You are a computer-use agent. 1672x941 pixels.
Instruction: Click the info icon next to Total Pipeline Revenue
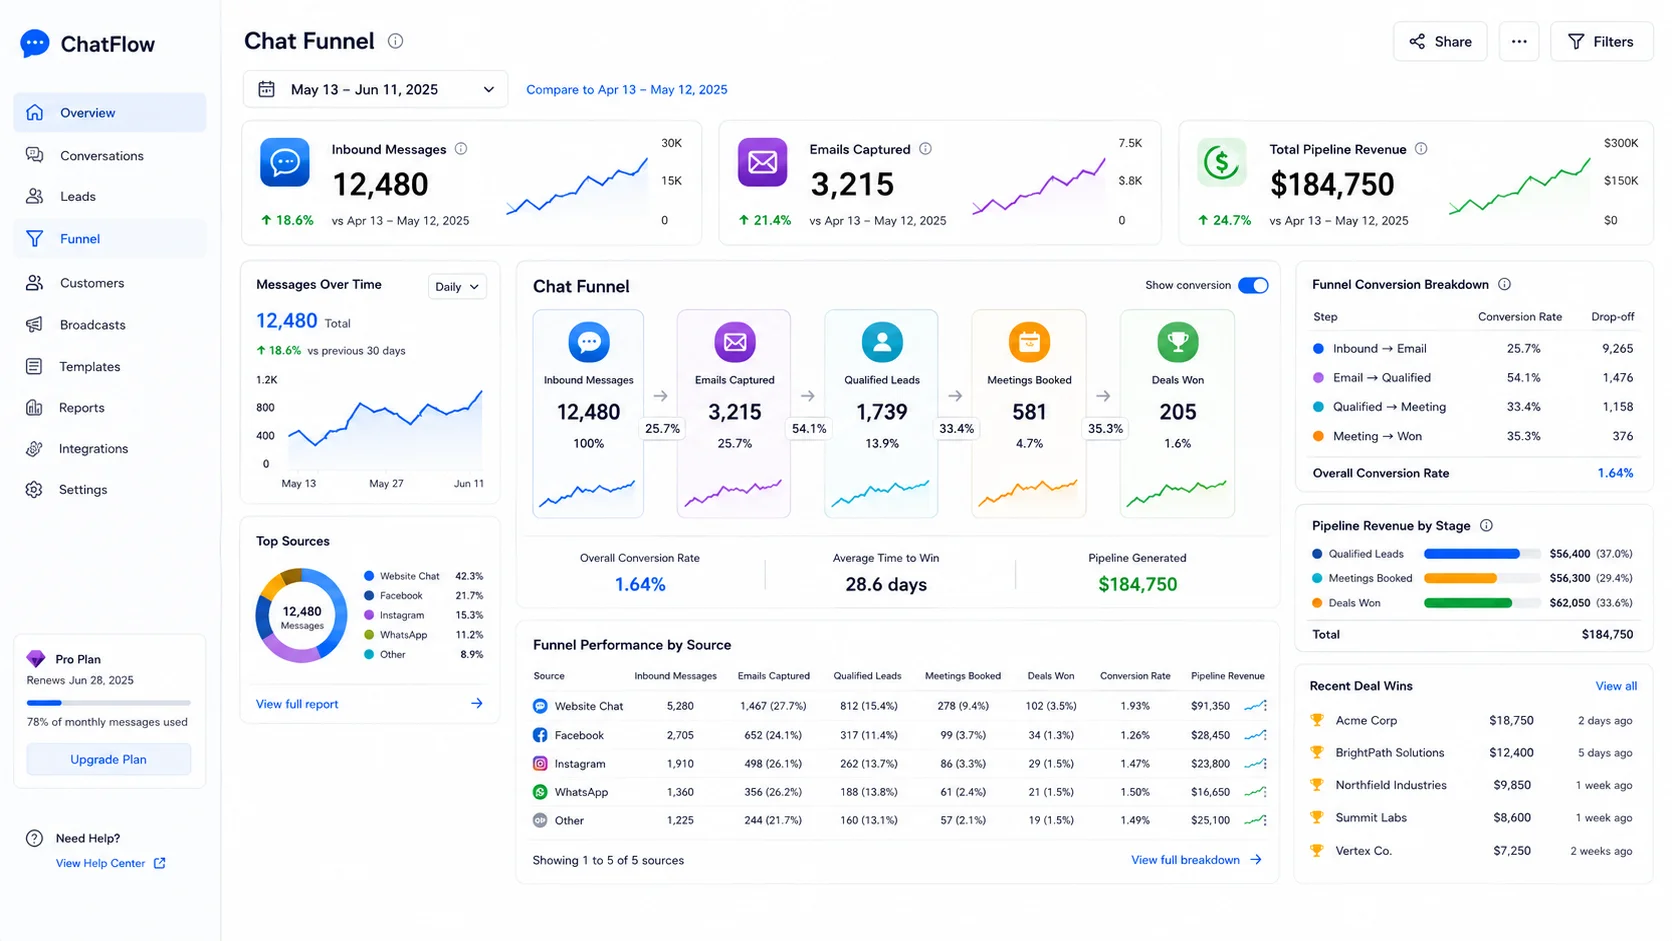click(x=1421, y=149)
